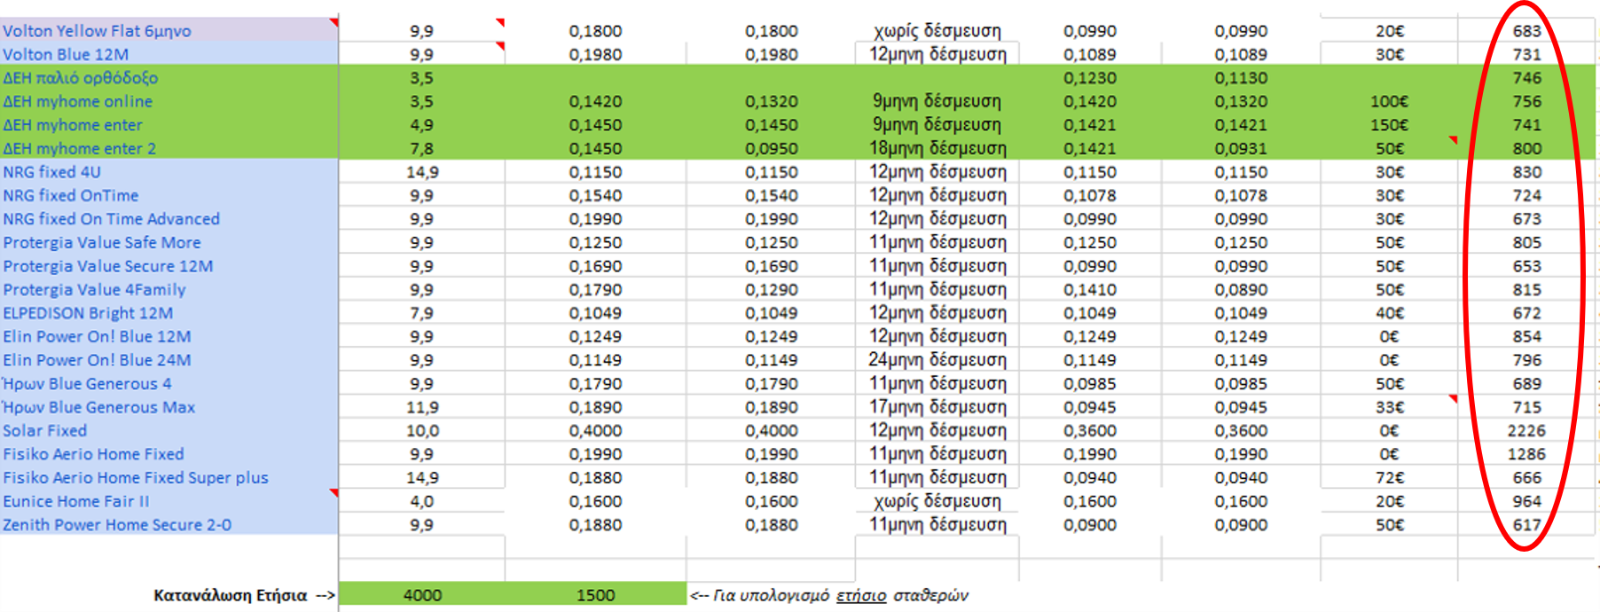Select Protergia Value 4Family cell
This screenshot has height=612, width=1600.
(x=169, y=289)
